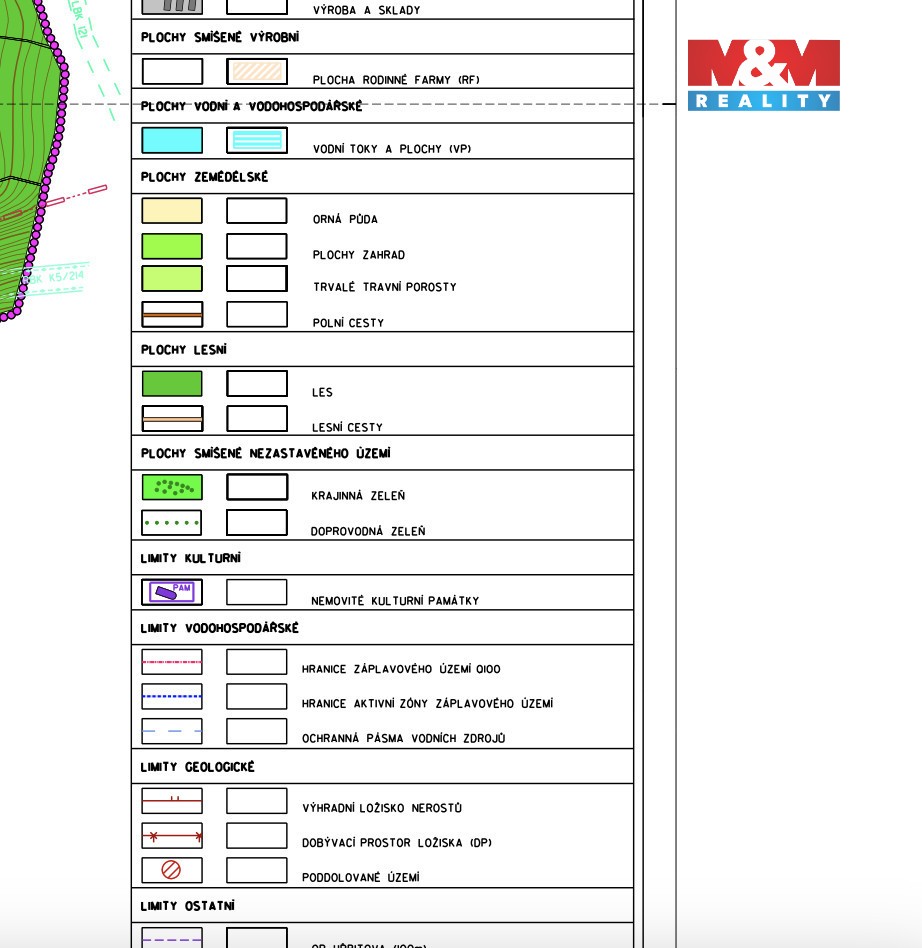Click the purple PAM cultural monument icon
This screenshot has height=948, width=922.
[x=172, y=592]
